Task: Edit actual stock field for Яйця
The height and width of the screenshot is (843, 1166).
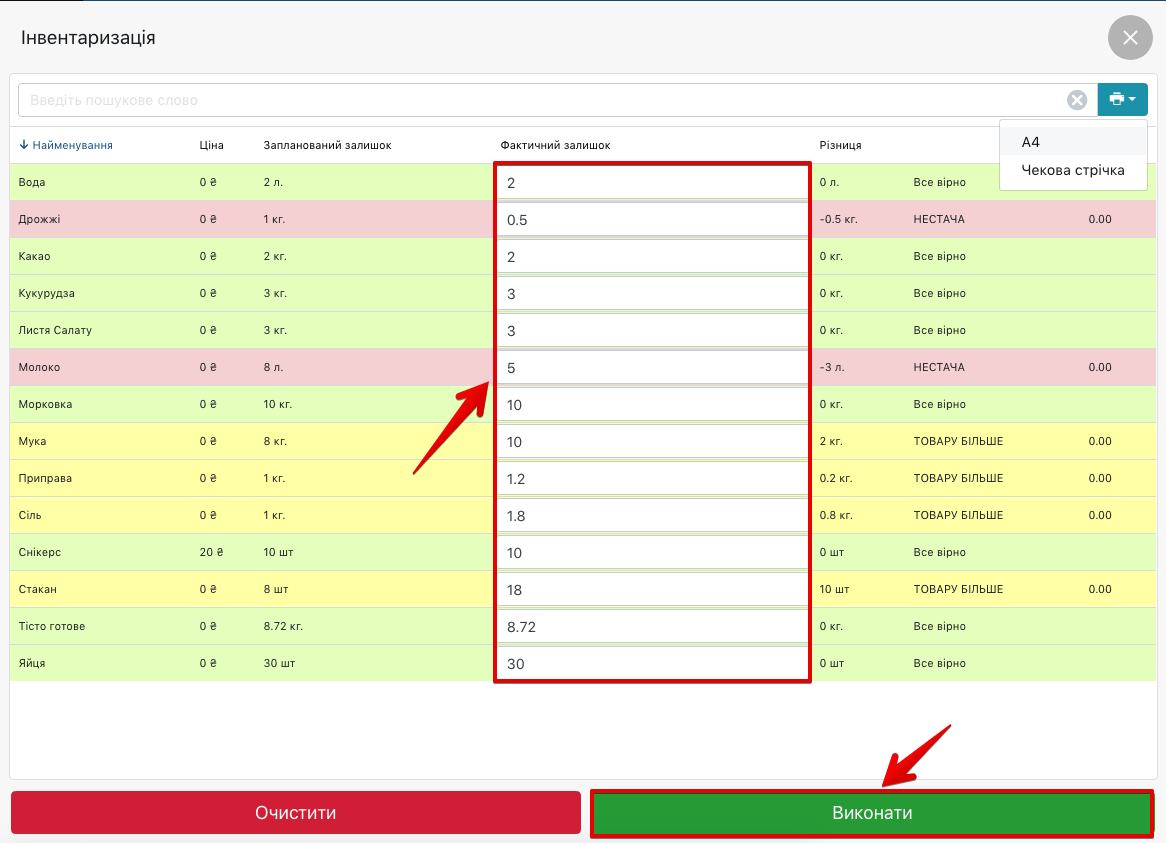Action: click(x=652, y=664)
